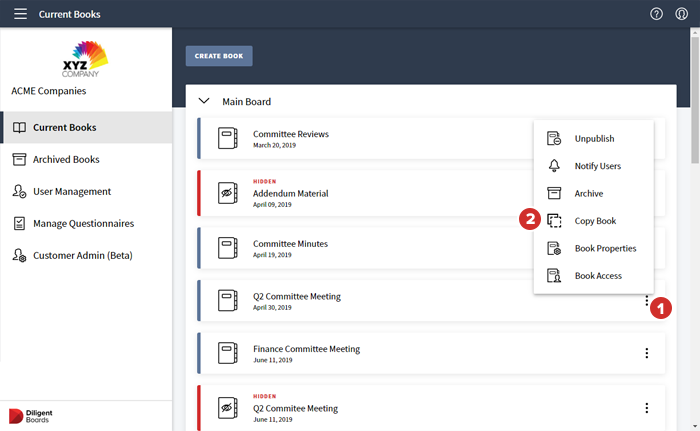Collapse the Main Board section chevron

pos(204,101)
